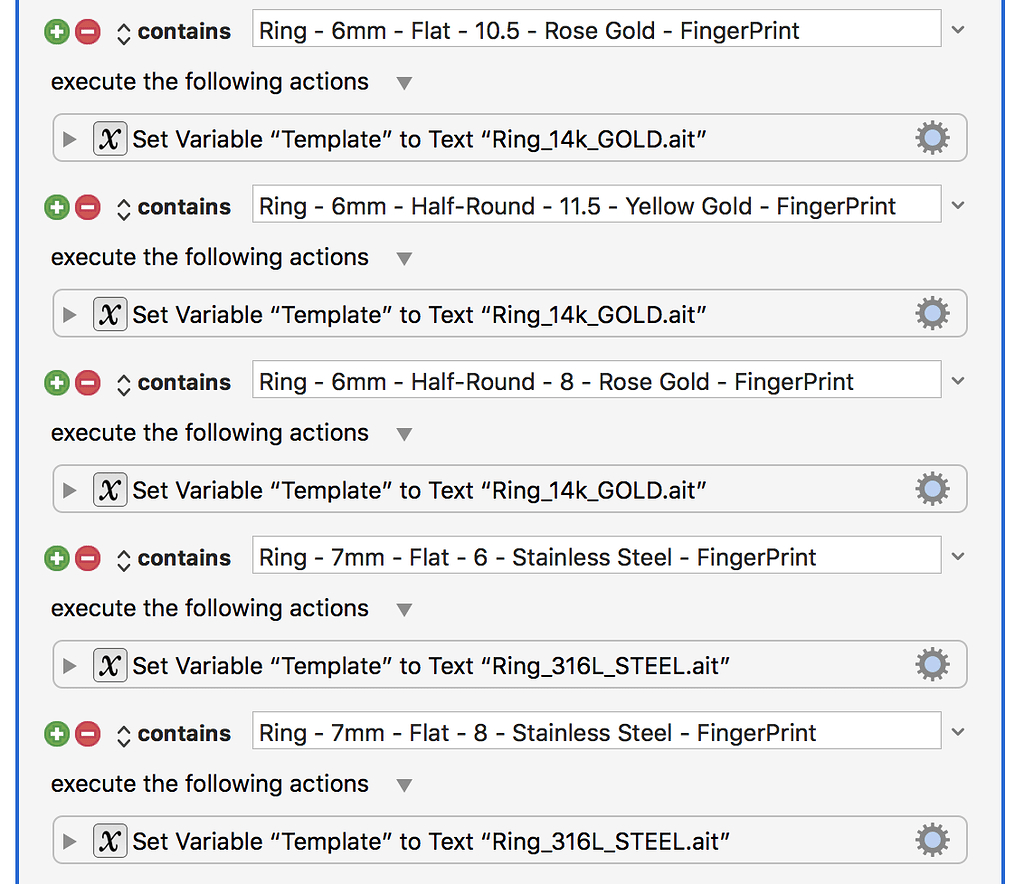Collapse actions under the Yellow Gold 11.5 case
Screen dimensions: 1024x884
pyautogui.click(x=404, y=259)
